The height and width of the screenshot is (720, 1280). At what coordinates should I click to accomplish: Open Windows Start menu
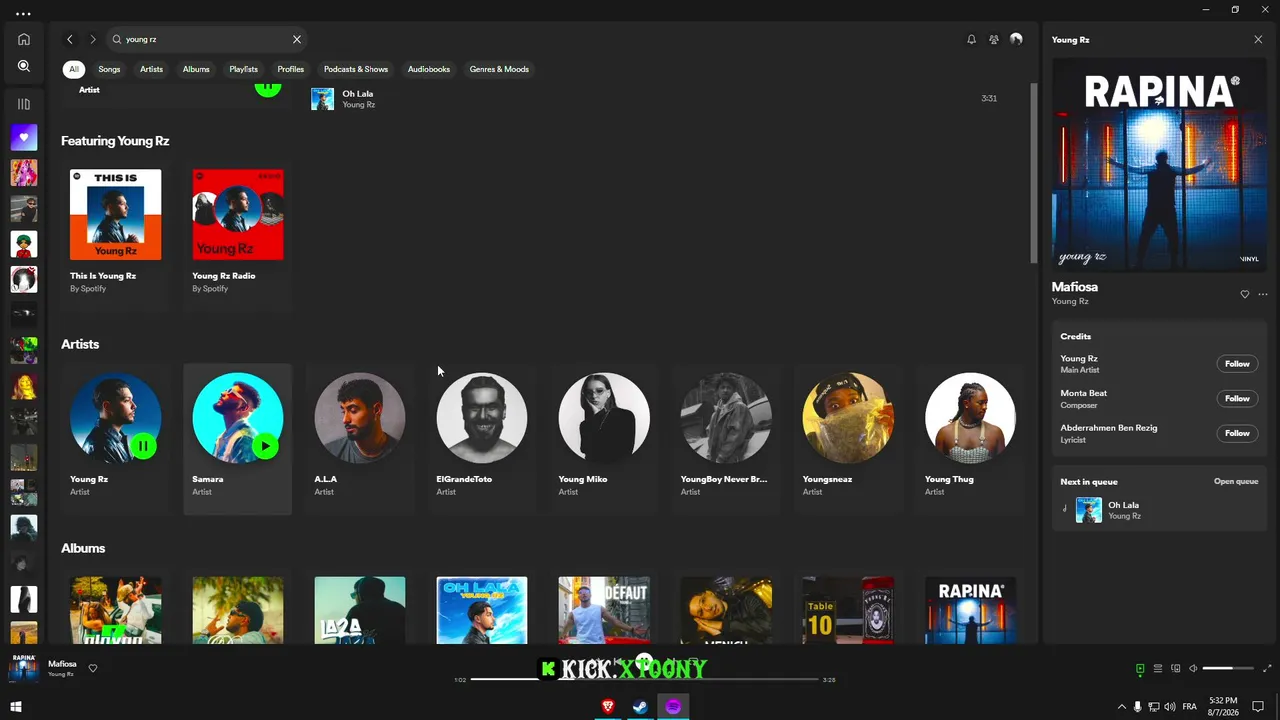click(x=15, y=707)
